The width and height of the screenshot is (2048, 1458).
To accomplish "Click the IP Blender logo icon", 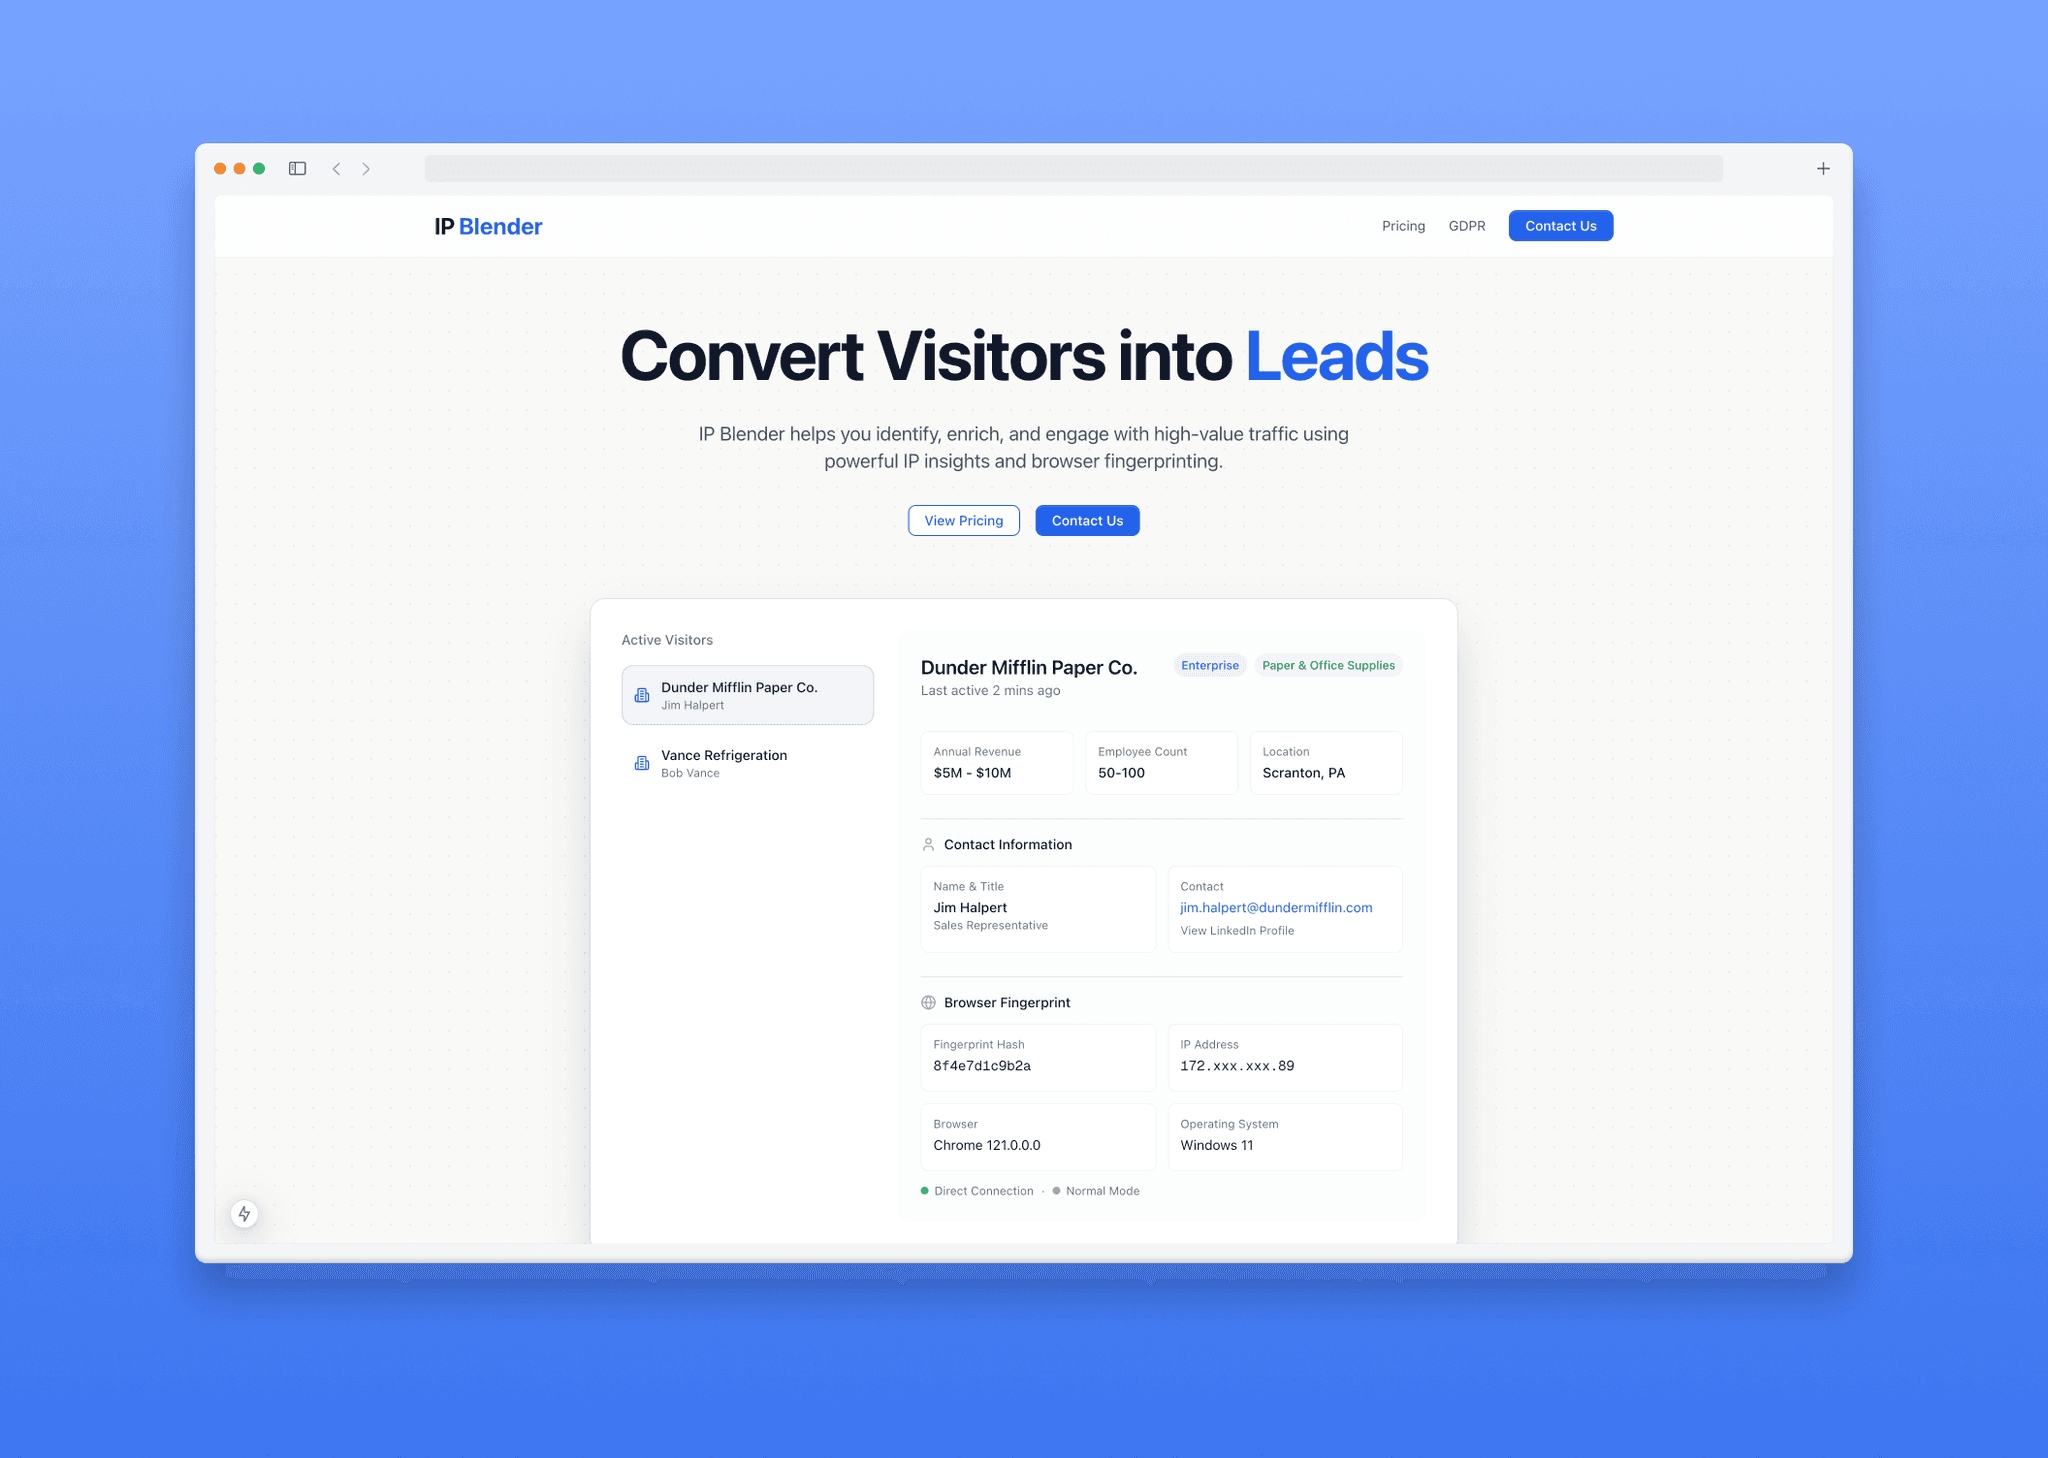I will pos(486,226).
